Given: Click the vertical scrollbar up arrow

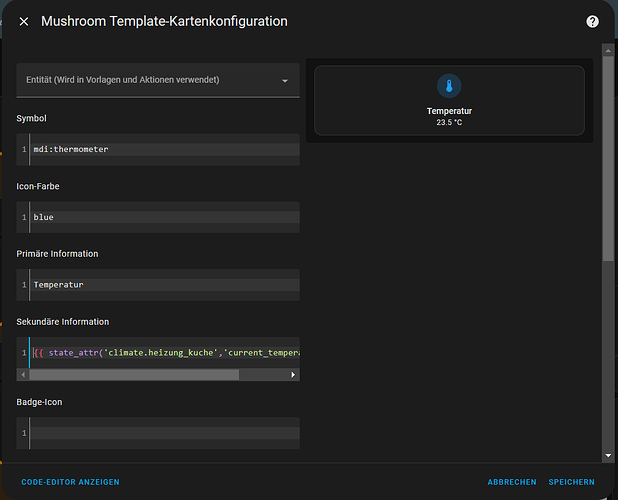Looking at the screenshot, I should click(x=608, y=50).
